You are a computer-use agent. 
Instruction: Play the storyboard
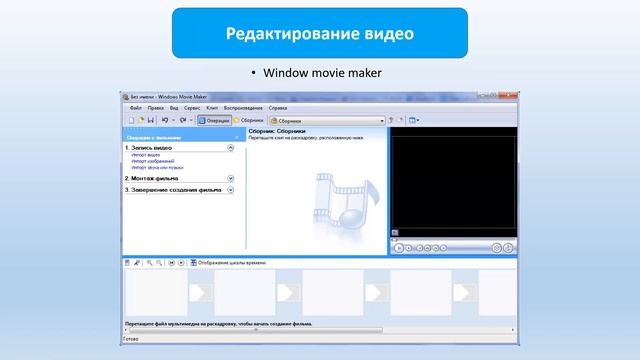pyautogui.click(x=181, y=263)
